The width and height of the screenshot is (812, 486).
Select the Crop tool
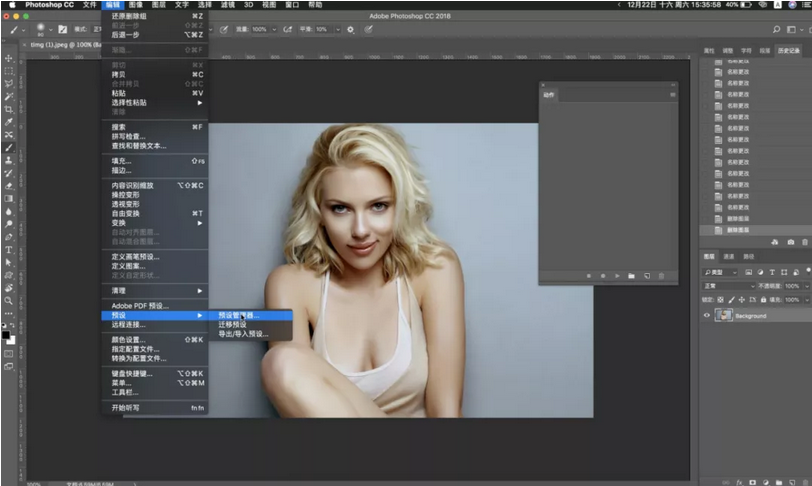click(x=9, y=109)
